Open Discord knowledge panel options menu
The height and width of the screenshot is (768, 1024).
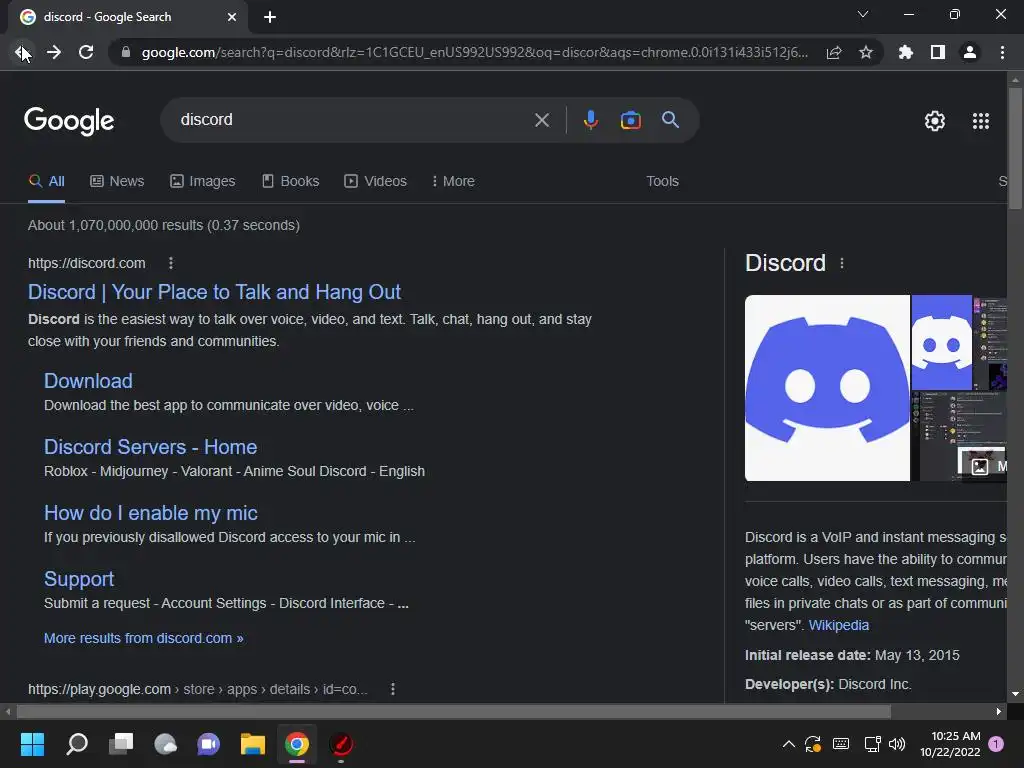(x=842, y=263)
